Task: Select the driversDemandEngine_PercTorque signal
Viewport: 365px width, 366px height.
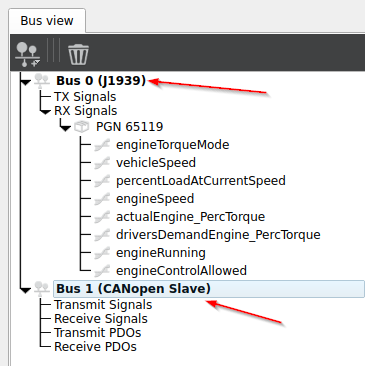Action: coord(218,235)
